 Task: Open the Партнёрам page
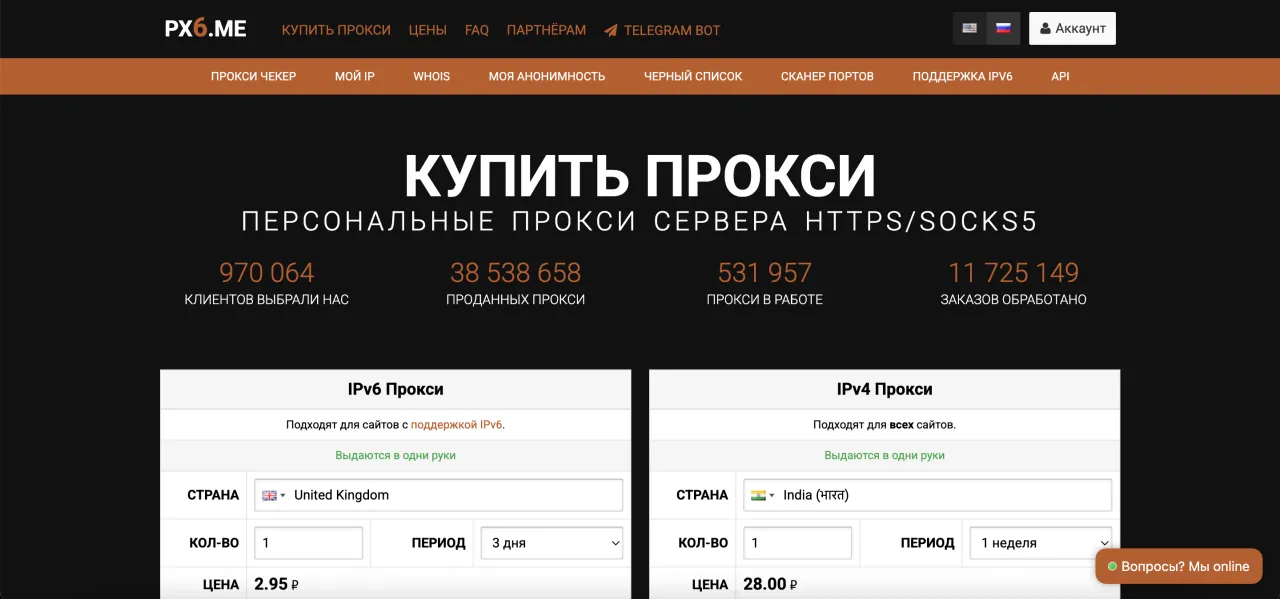point(546,30)
